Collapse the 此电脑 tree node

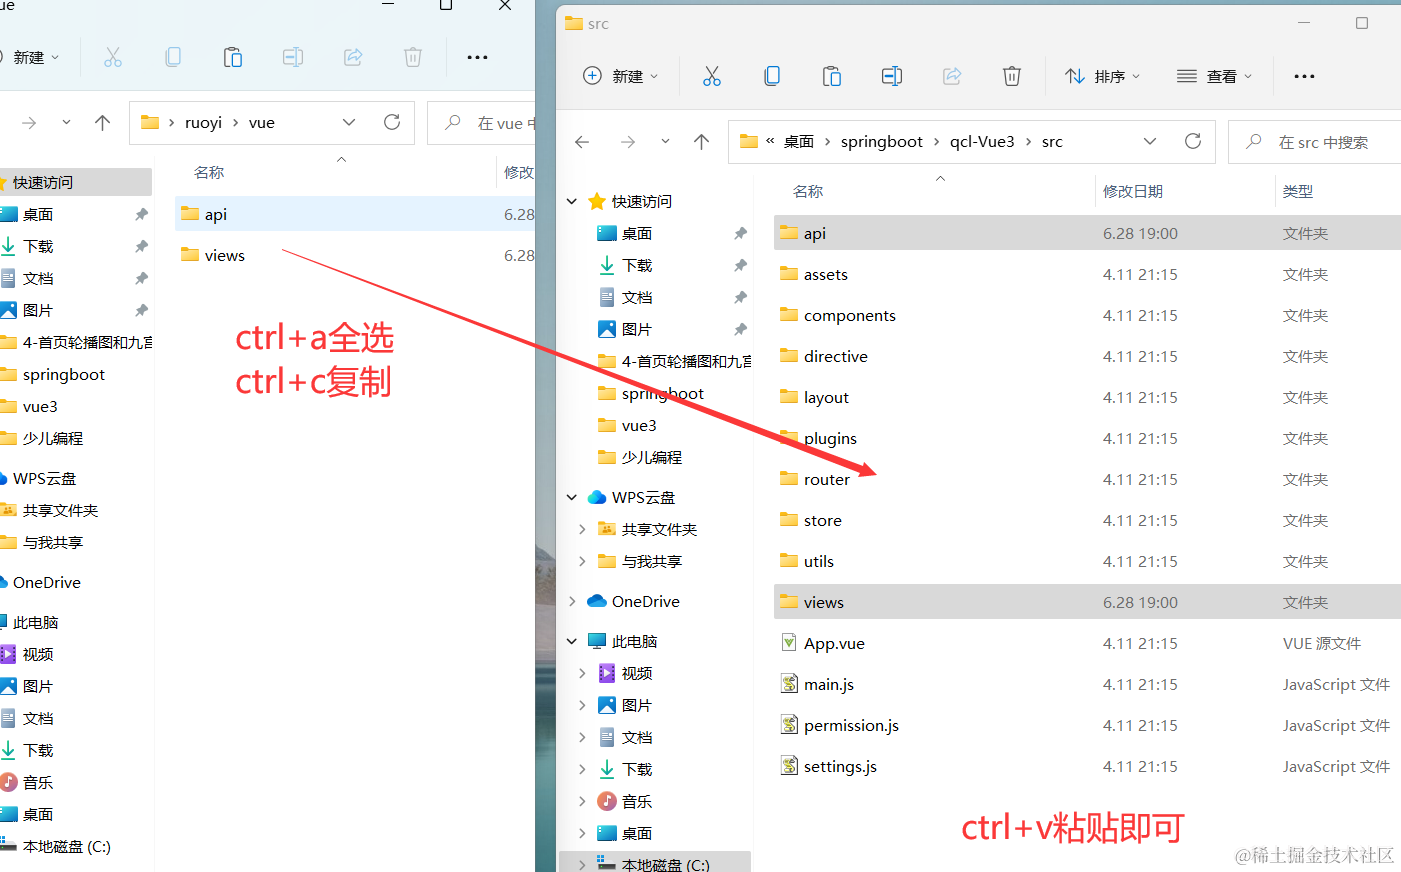pyautogui.click(x=572, y=641)
